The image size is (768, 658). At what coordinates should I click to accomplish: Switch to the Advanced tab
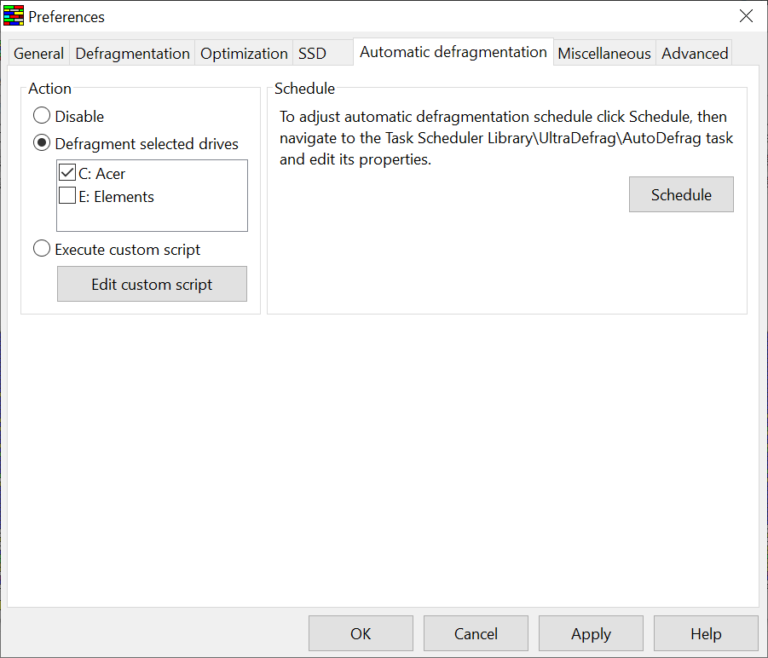(695, 53)
